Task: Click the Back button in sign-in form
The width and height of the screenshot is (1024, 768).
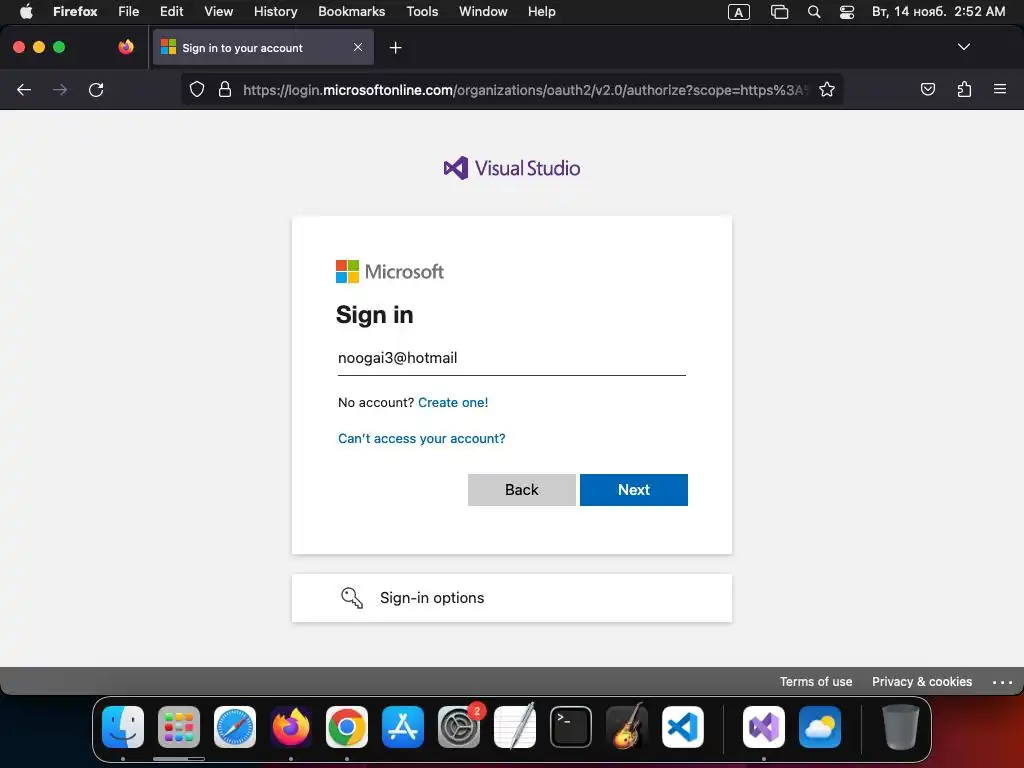Action: pos(522,490)
